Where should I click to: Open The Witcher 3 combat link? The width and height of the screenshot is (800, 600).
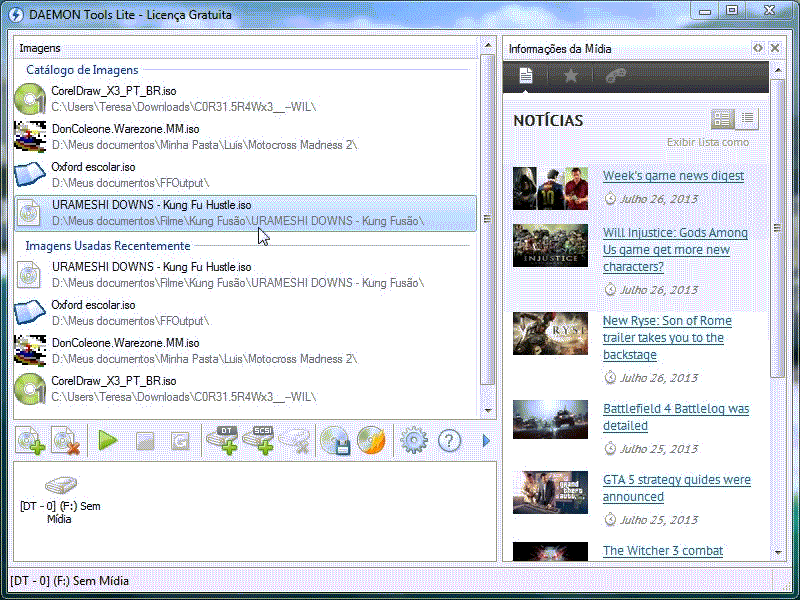662,551
